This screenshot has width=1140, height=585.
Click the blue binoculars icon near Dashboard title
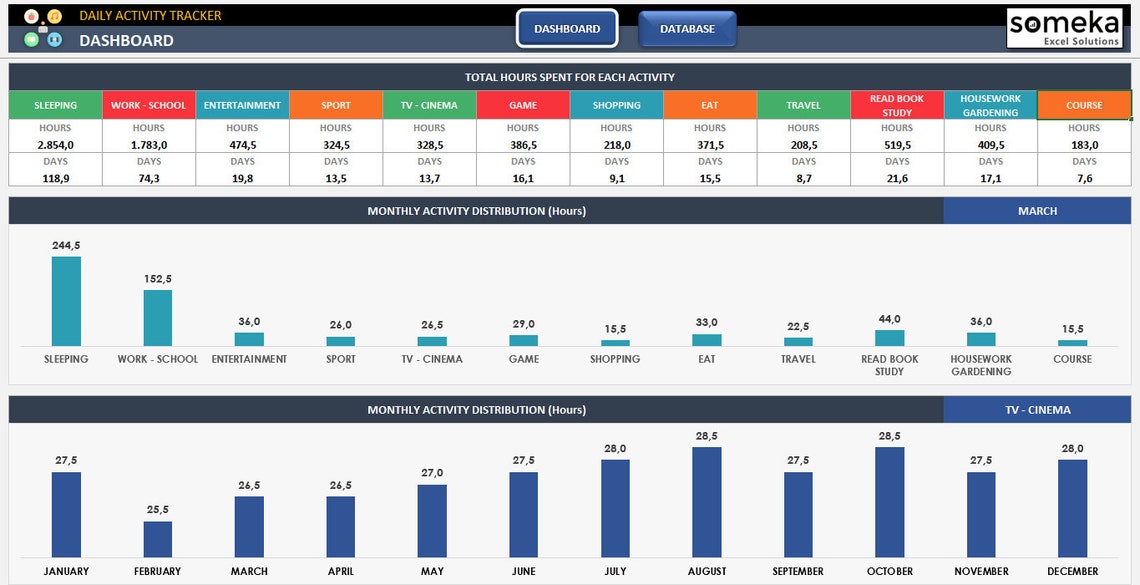coord(55,40)
